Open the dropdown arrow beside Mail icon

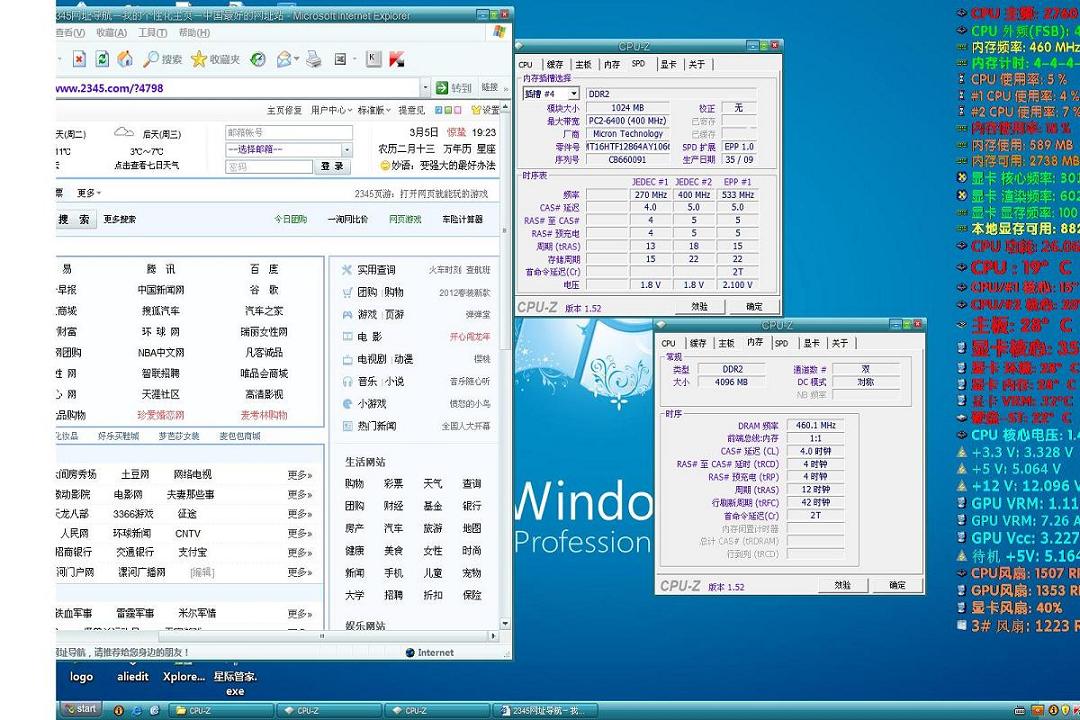[296, 59]
